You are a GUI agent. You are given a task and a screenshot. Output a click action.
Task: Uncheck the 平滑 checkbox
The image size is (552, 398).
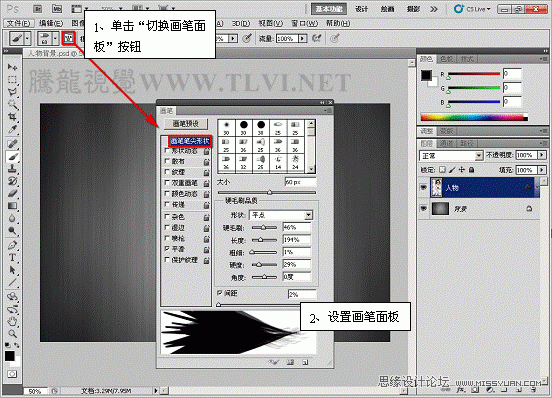tap(167, 248)
